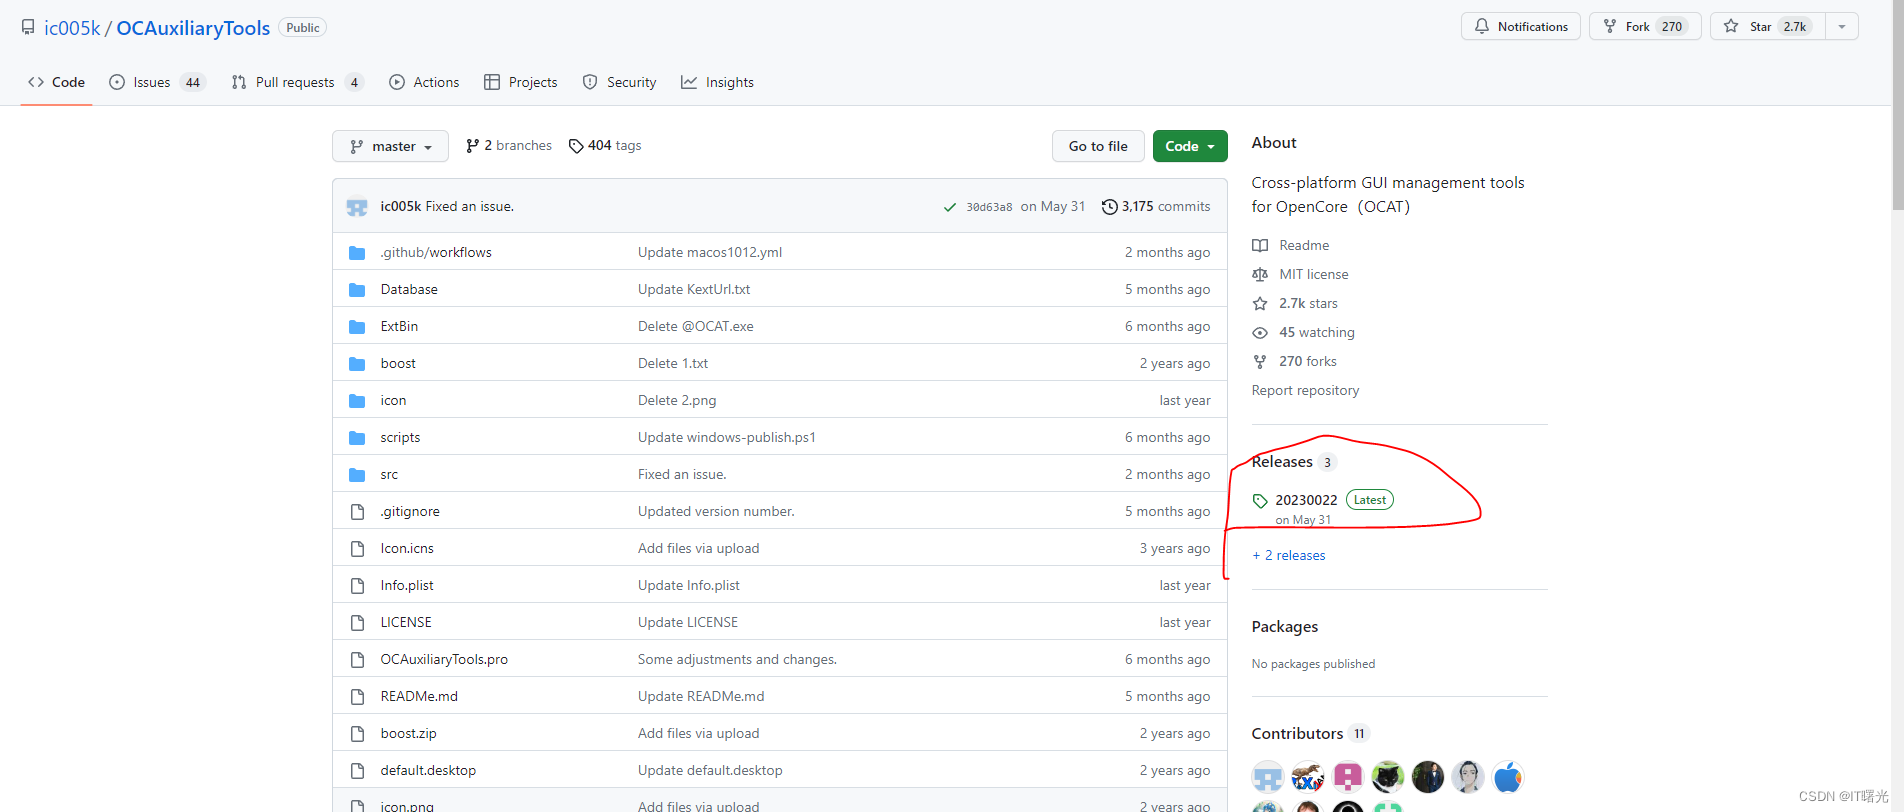Viewport: 1904px width, 812px height.
Task: View the 404 tags link
Action: (605, 146)
